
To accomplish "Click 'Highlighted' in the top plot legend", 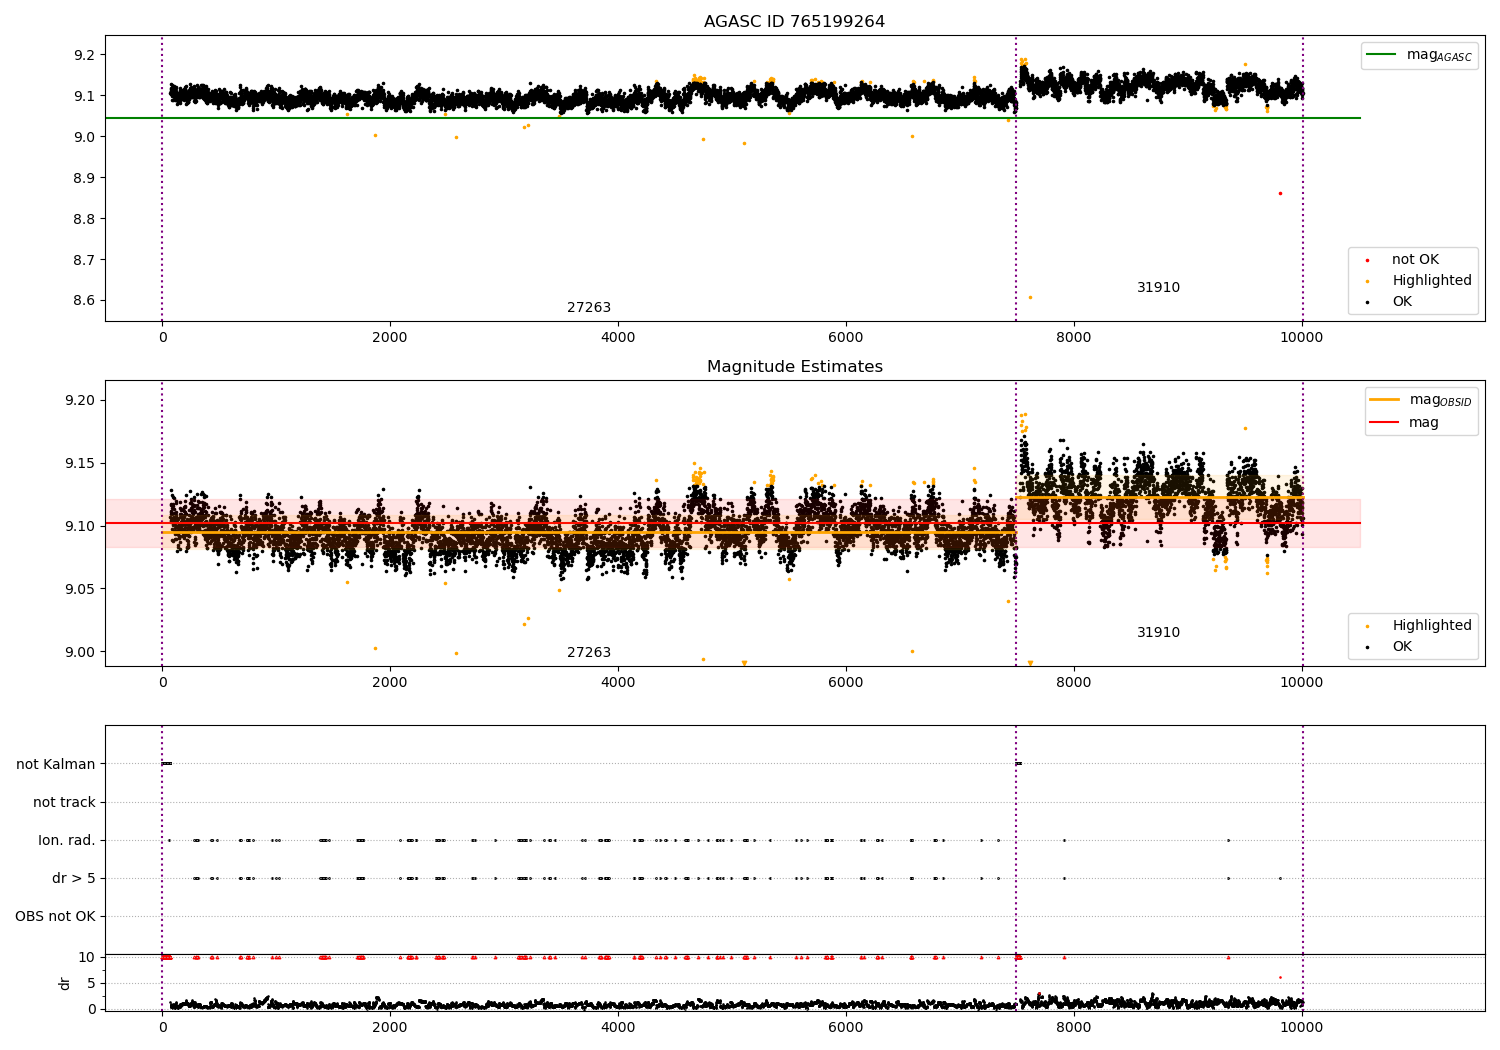I will (1431, 281).
